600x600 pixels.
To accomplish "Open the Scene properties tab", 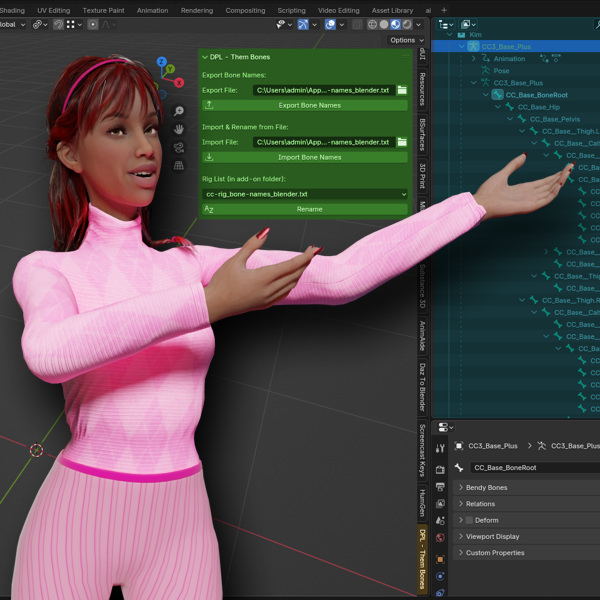I will pos(440,520).
